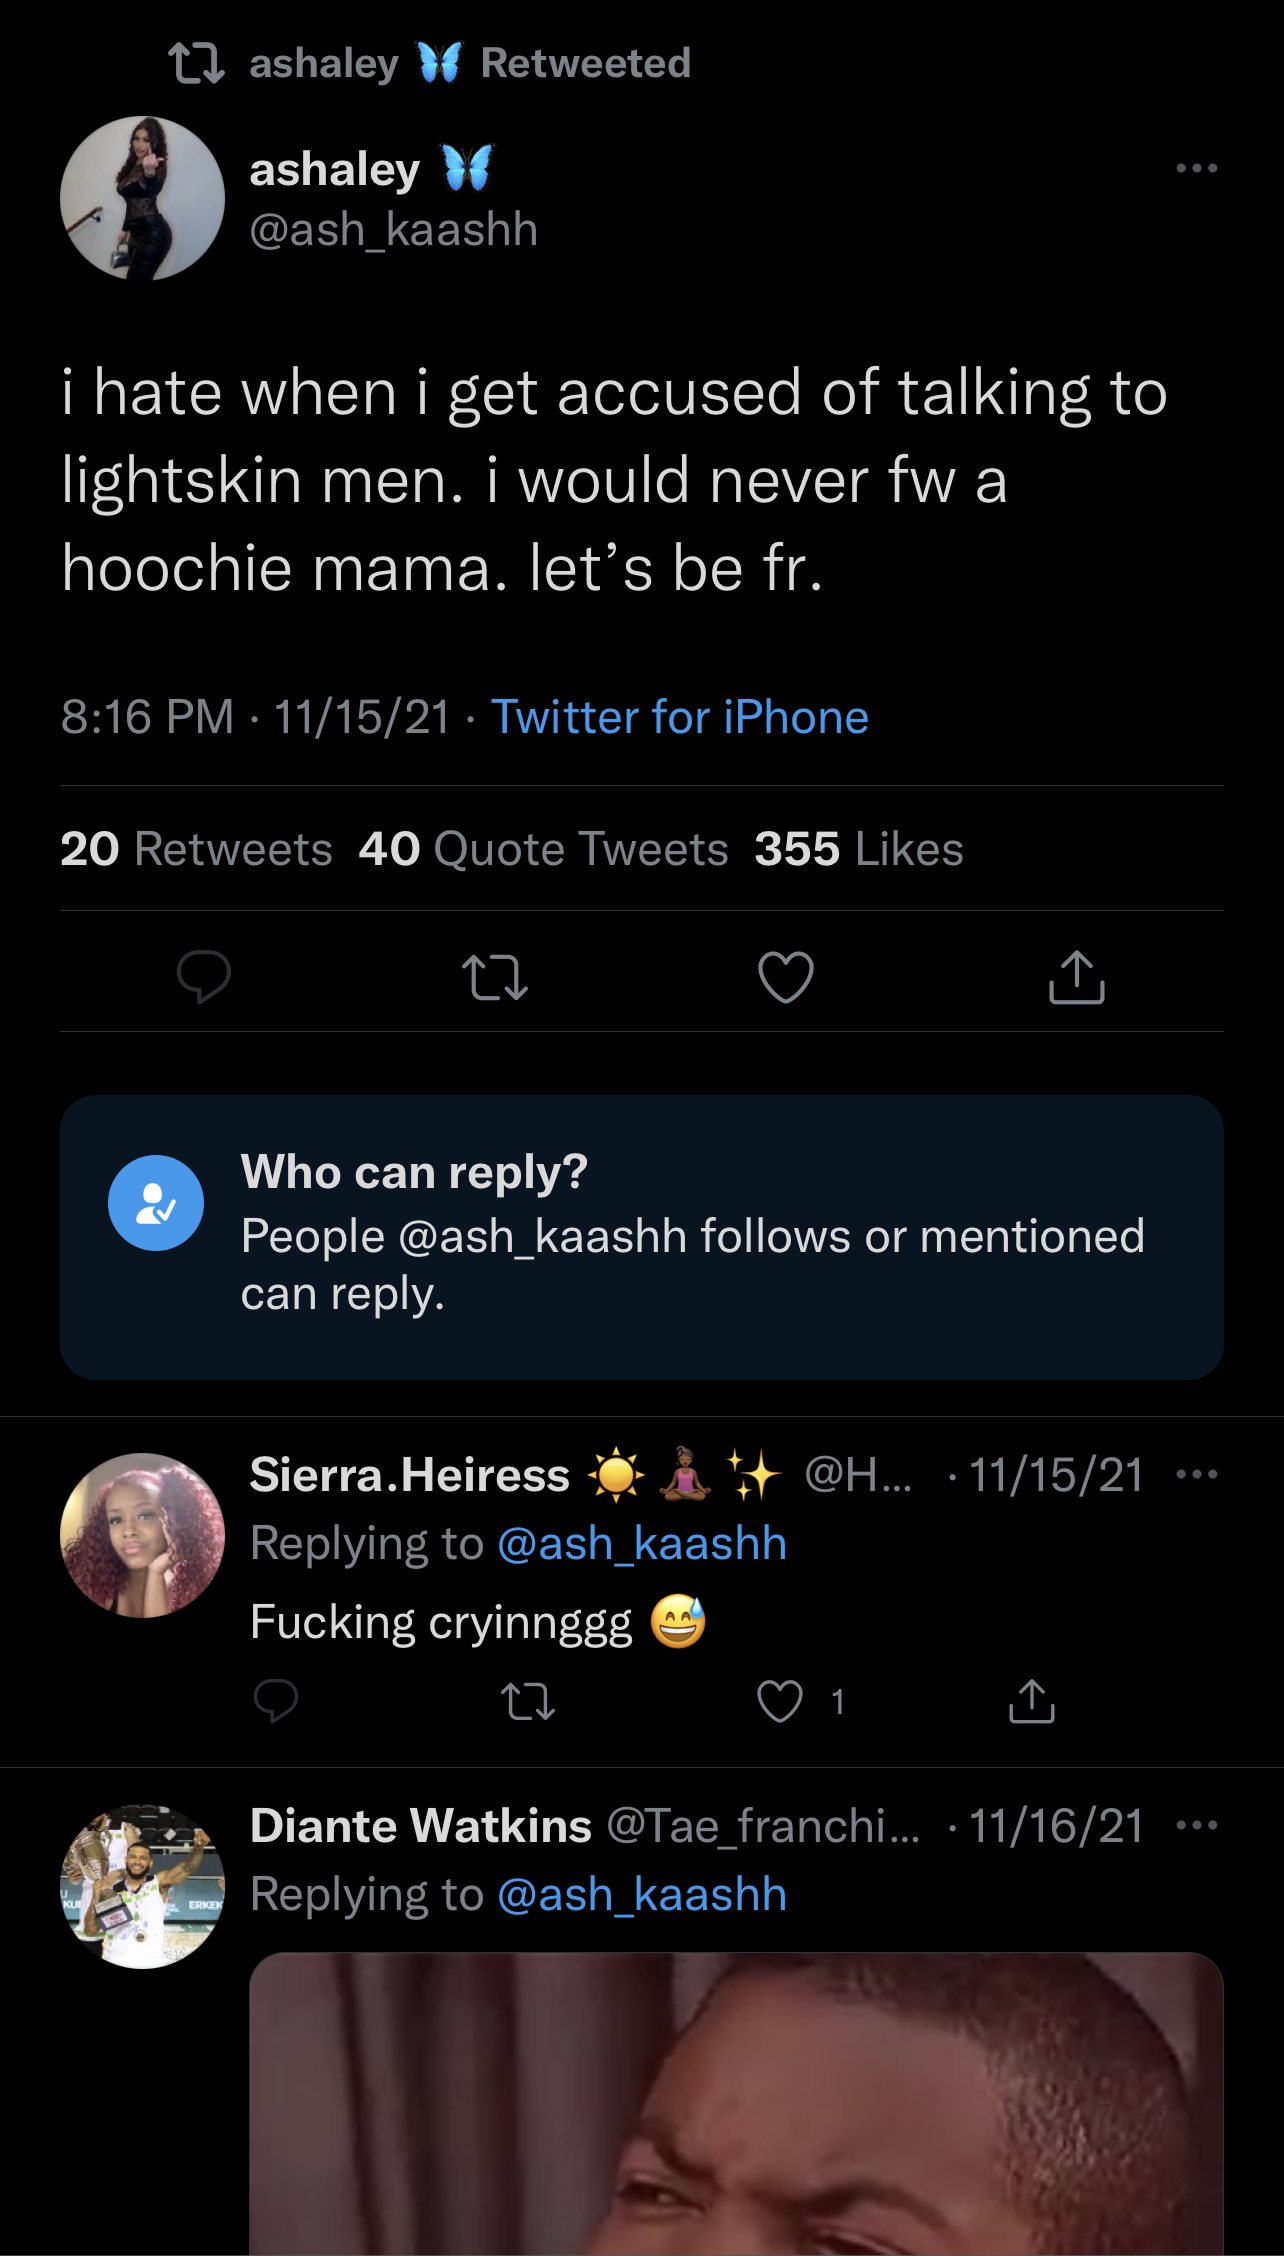Open ashaley's profile picture
1284x2256 pixels.
pos(142,198)
